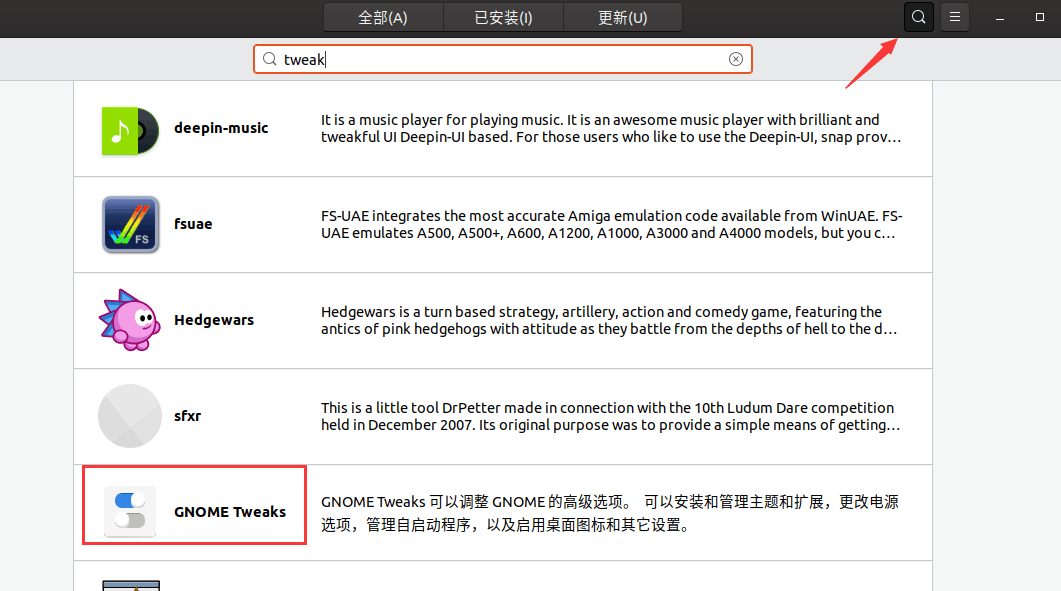Click the search magnifier button in header
Screen dimensions: 1061x591
pos(918,17)
